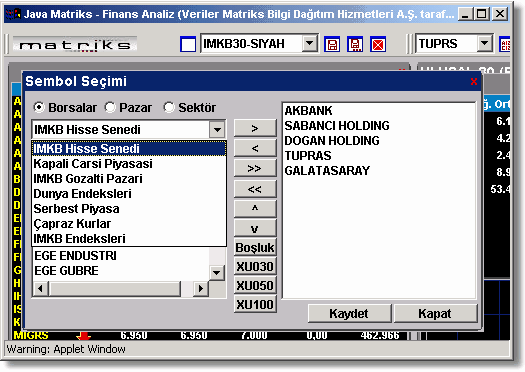Click horizontal scrollbar right arrow
Image resolution: width=525 pixels, height=372 pixels.
click(201, 288)
